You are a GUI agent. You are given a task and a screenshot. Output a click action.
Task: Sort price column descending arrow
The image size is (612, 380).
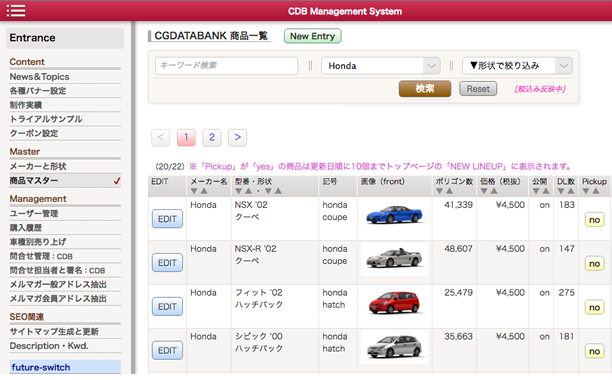(x=484, y=191)
